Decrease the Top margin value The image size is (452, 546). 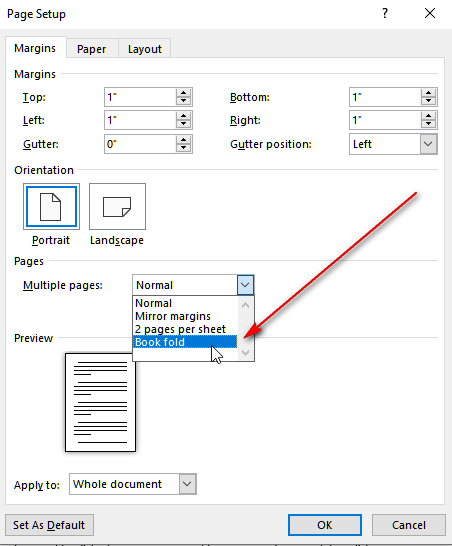click(x=184, y=101)
